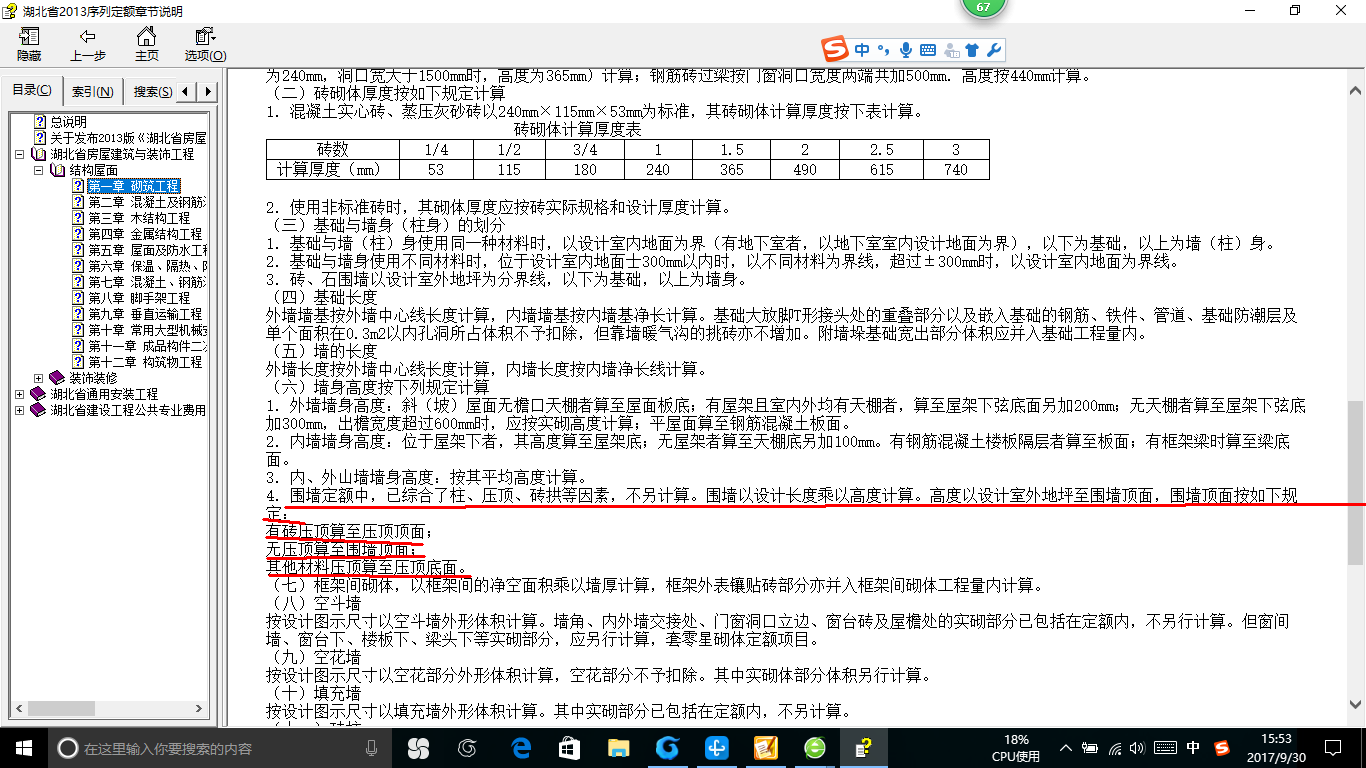
Task: Select 第六章 保温、隔热 chapter
Action: [x=147, y=266]
